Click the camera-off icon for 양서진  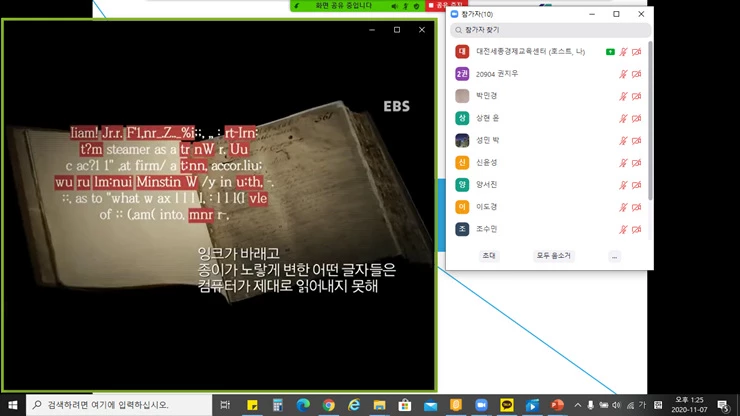637,185
